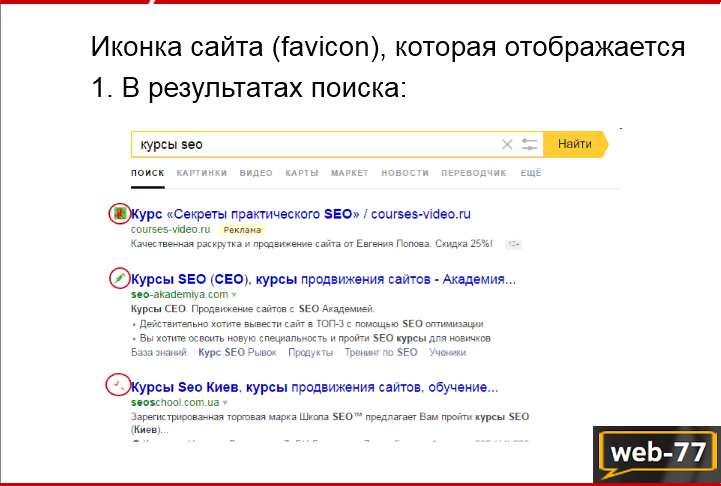The height and width of the screenshot is (486, 721).
Task: Click the seo-akademiya.com favicon
Action: click(x=120, y=278)
